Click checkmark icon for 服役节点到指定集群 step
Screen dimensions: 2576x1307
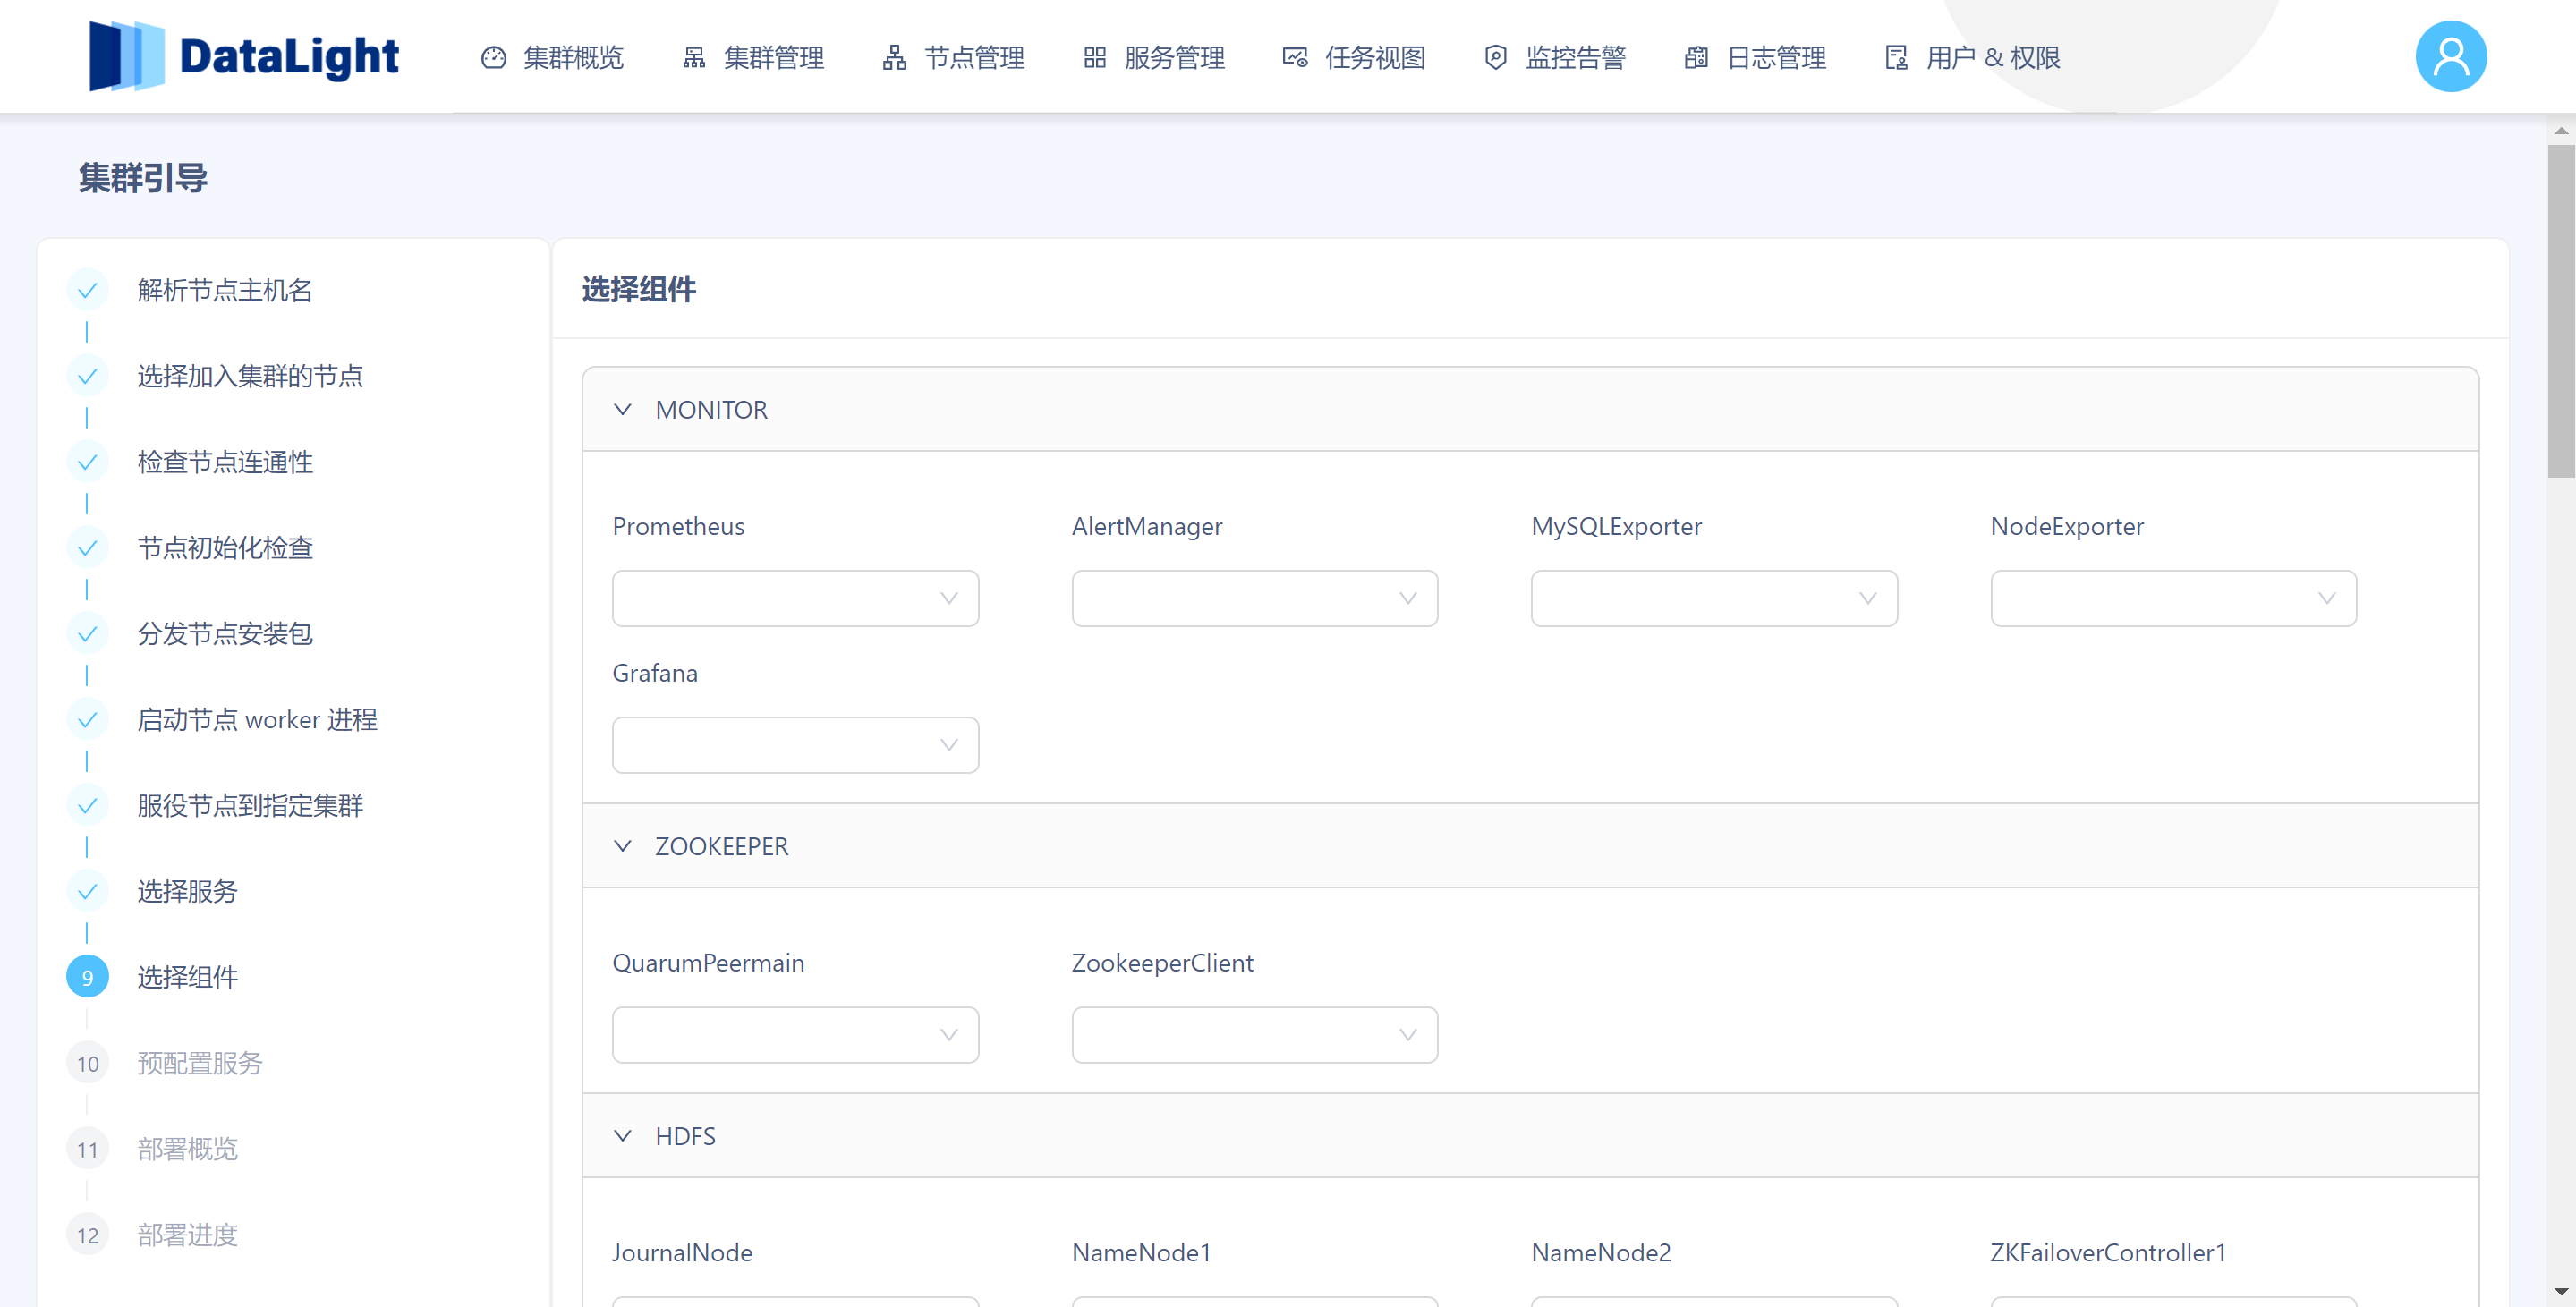pyautogui.click(x=87, y=806)
